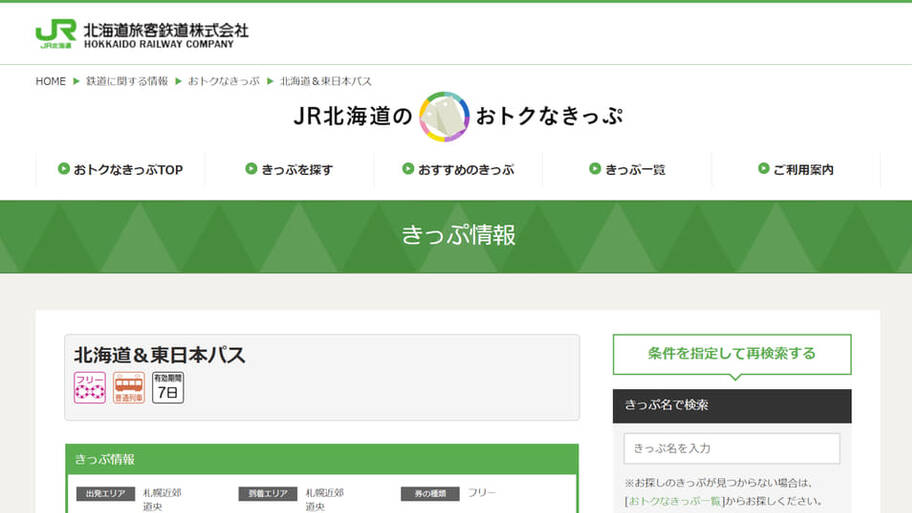Image resolution: width=912 pixels, height=513 pixels.
Task: Click the pink フリー ticket type icon
Action: [90, 388]
